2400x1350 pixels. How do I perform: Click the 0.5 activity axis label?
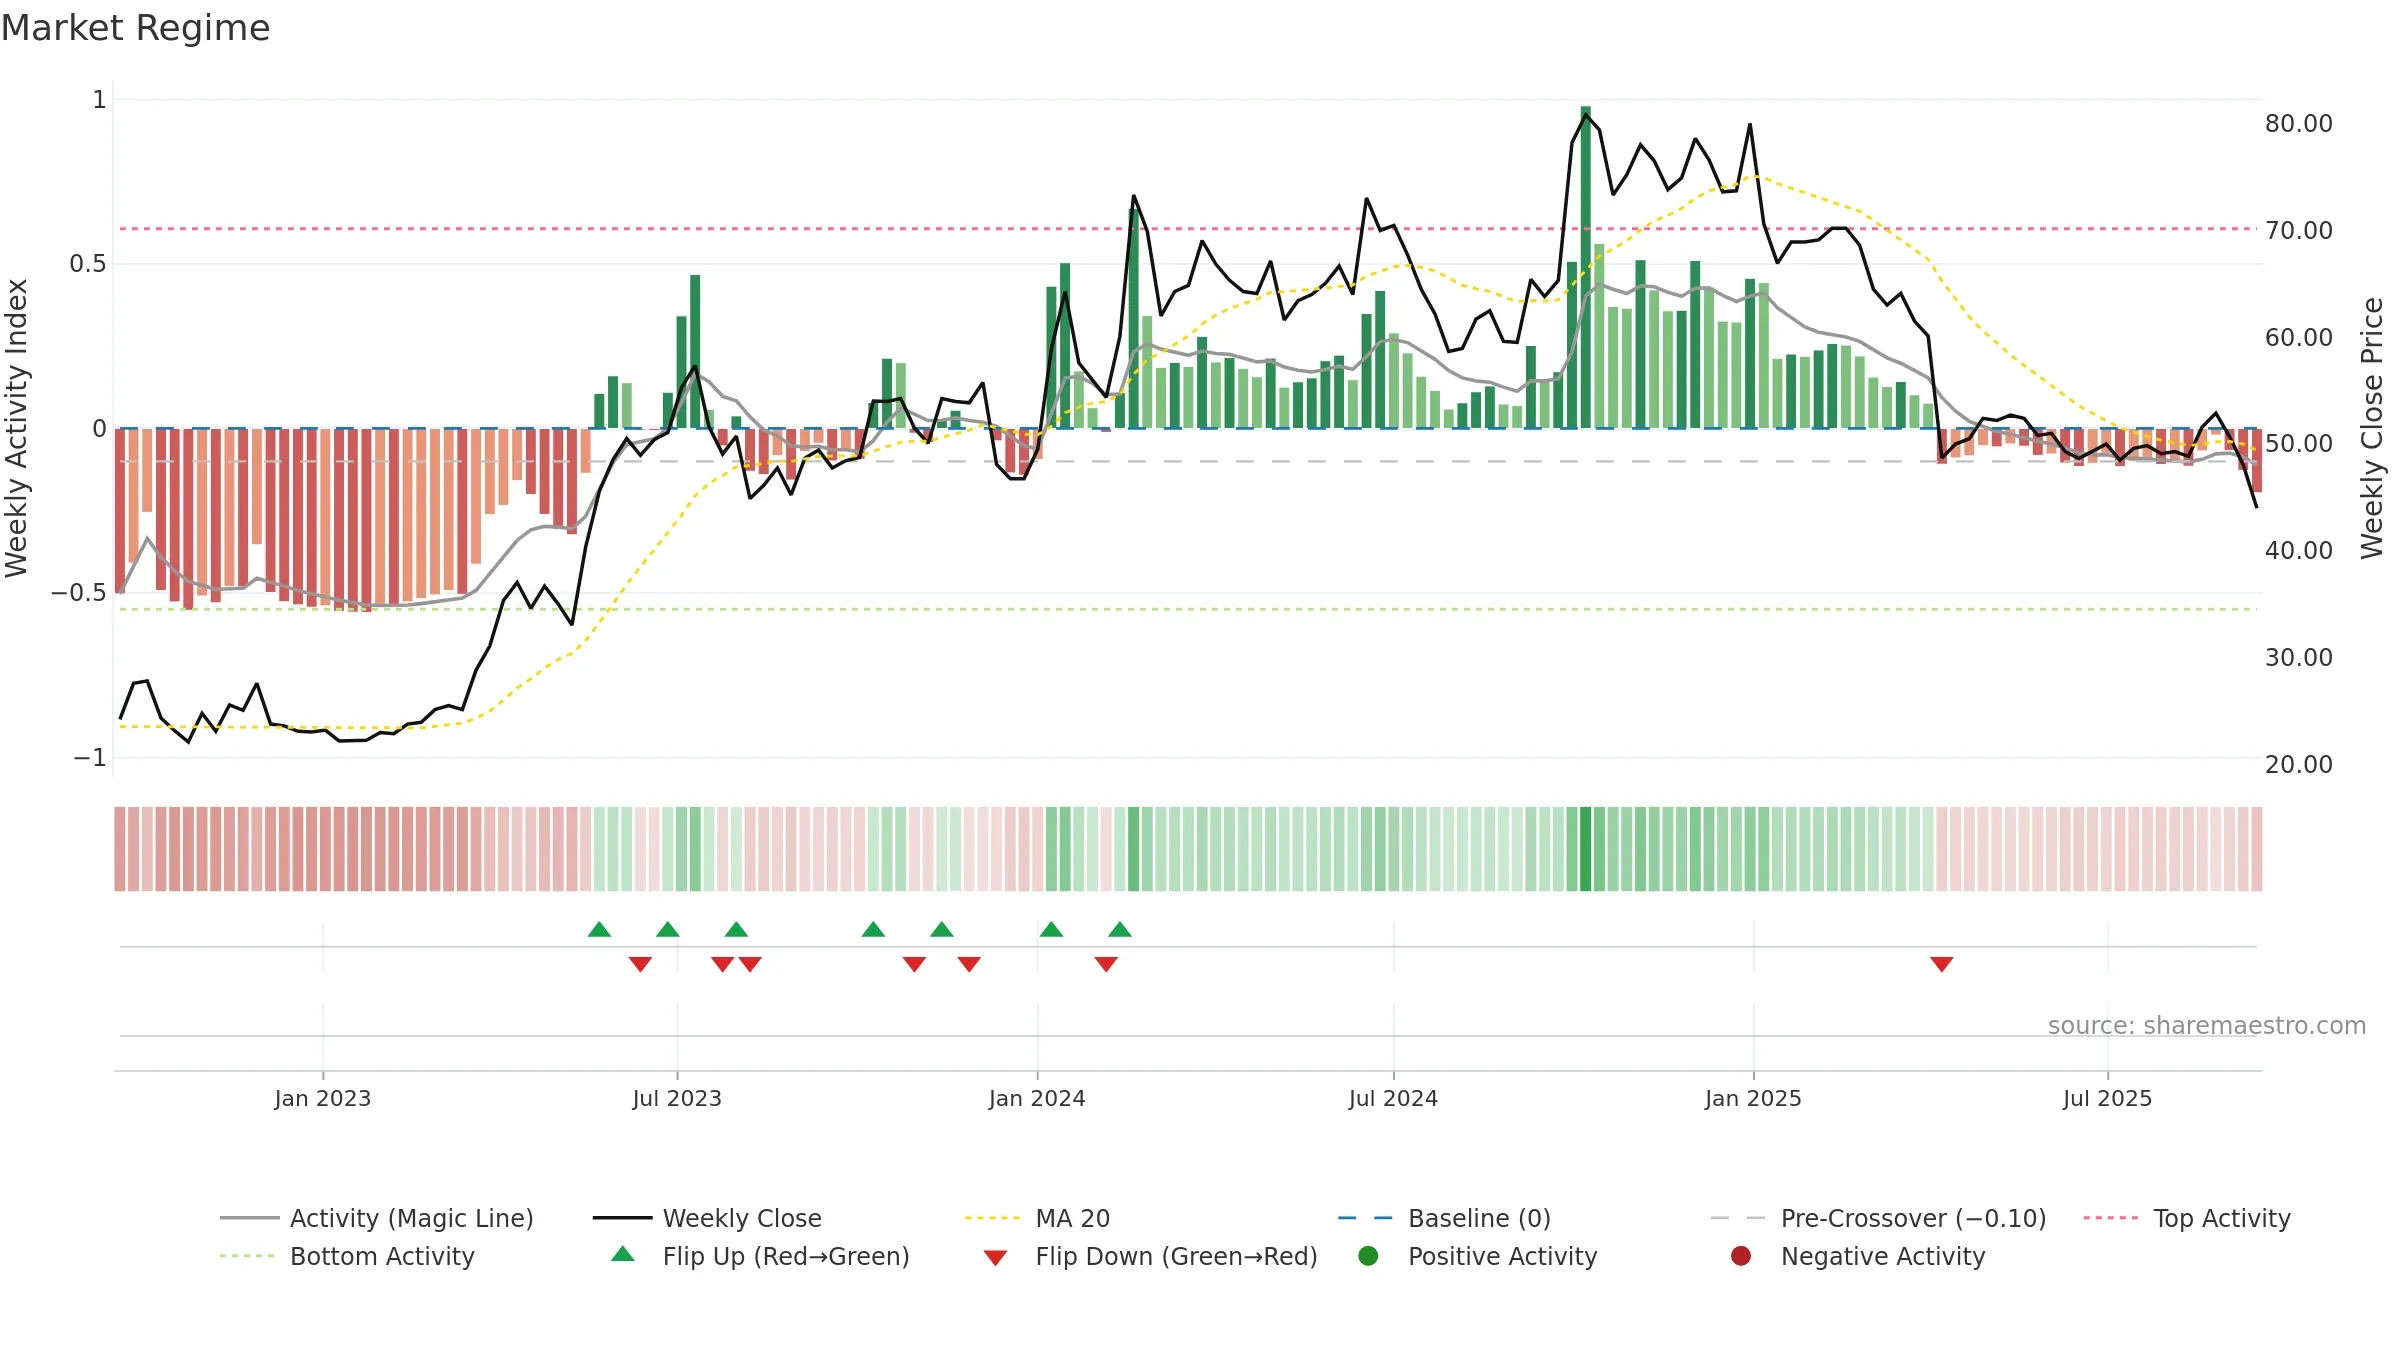[87, 263]
